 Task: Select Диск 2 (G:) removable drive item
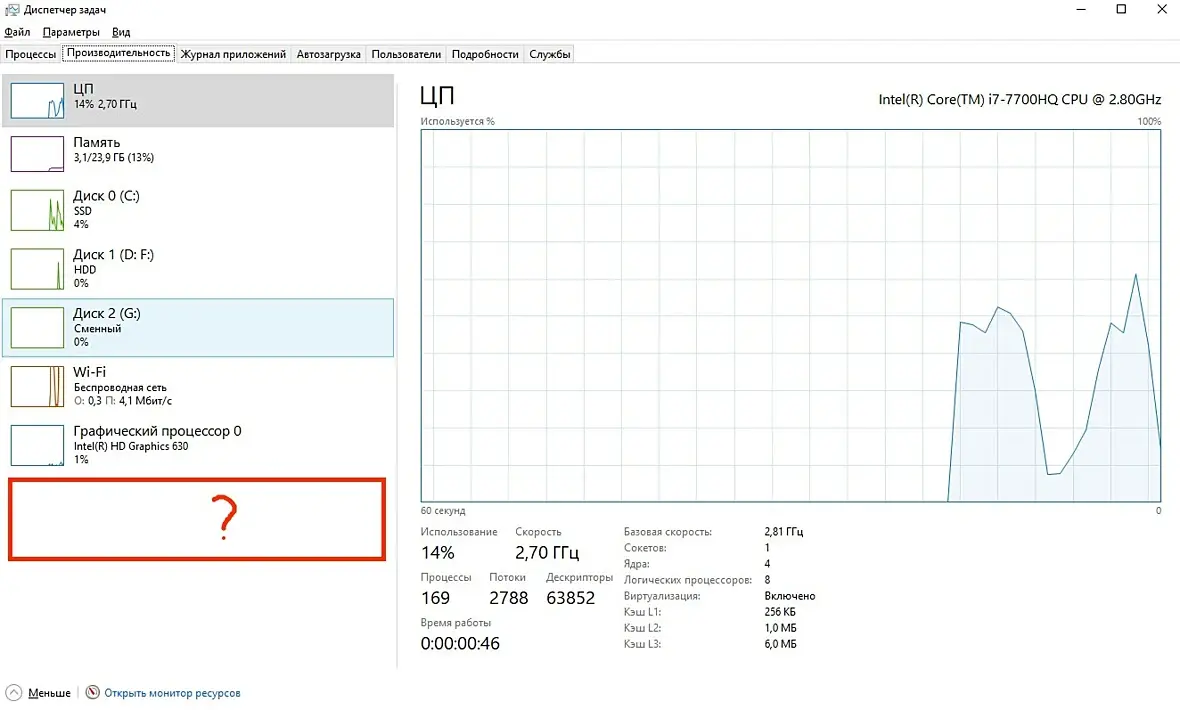point(198,328)
